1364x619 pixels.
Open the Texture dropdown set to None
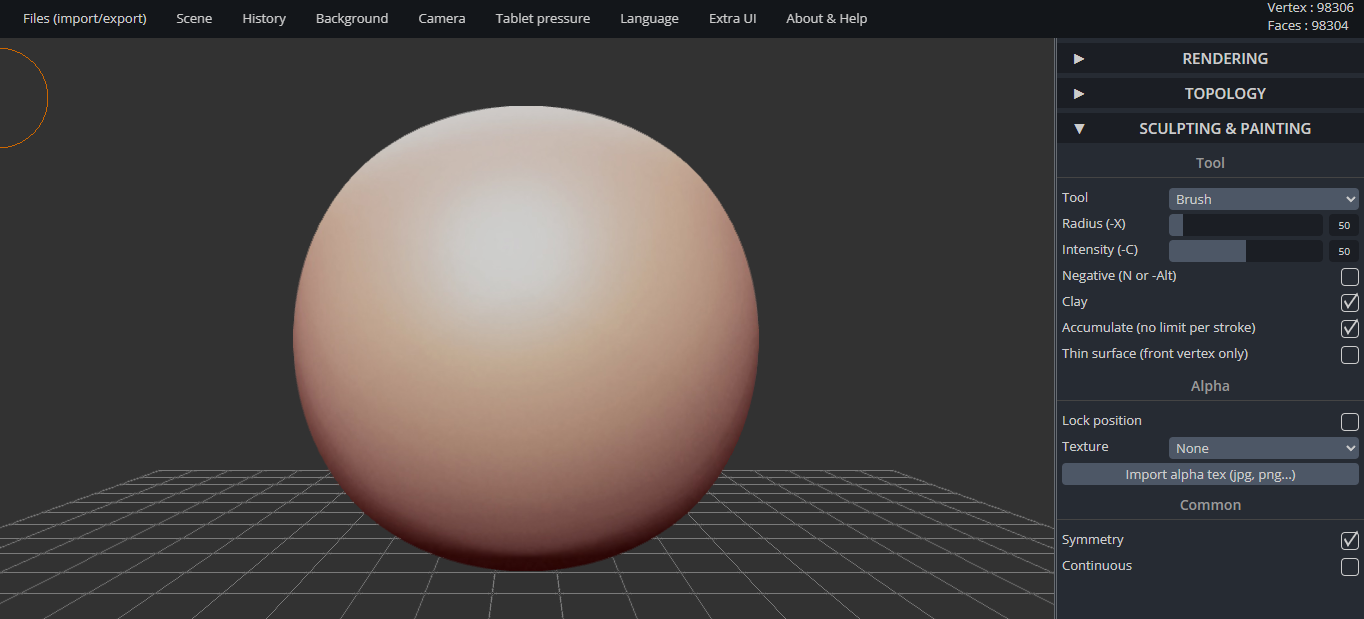[1263, 448]
